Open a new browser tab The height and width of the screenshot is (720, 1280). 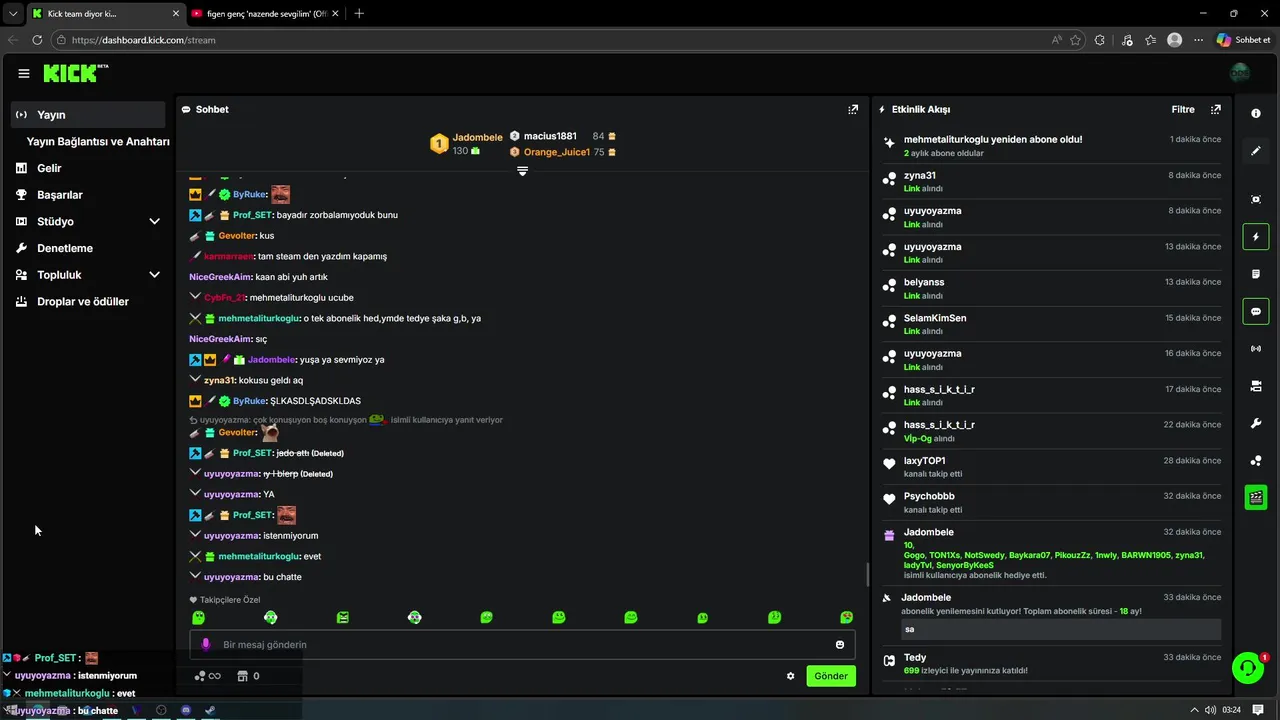pos(359,14)
